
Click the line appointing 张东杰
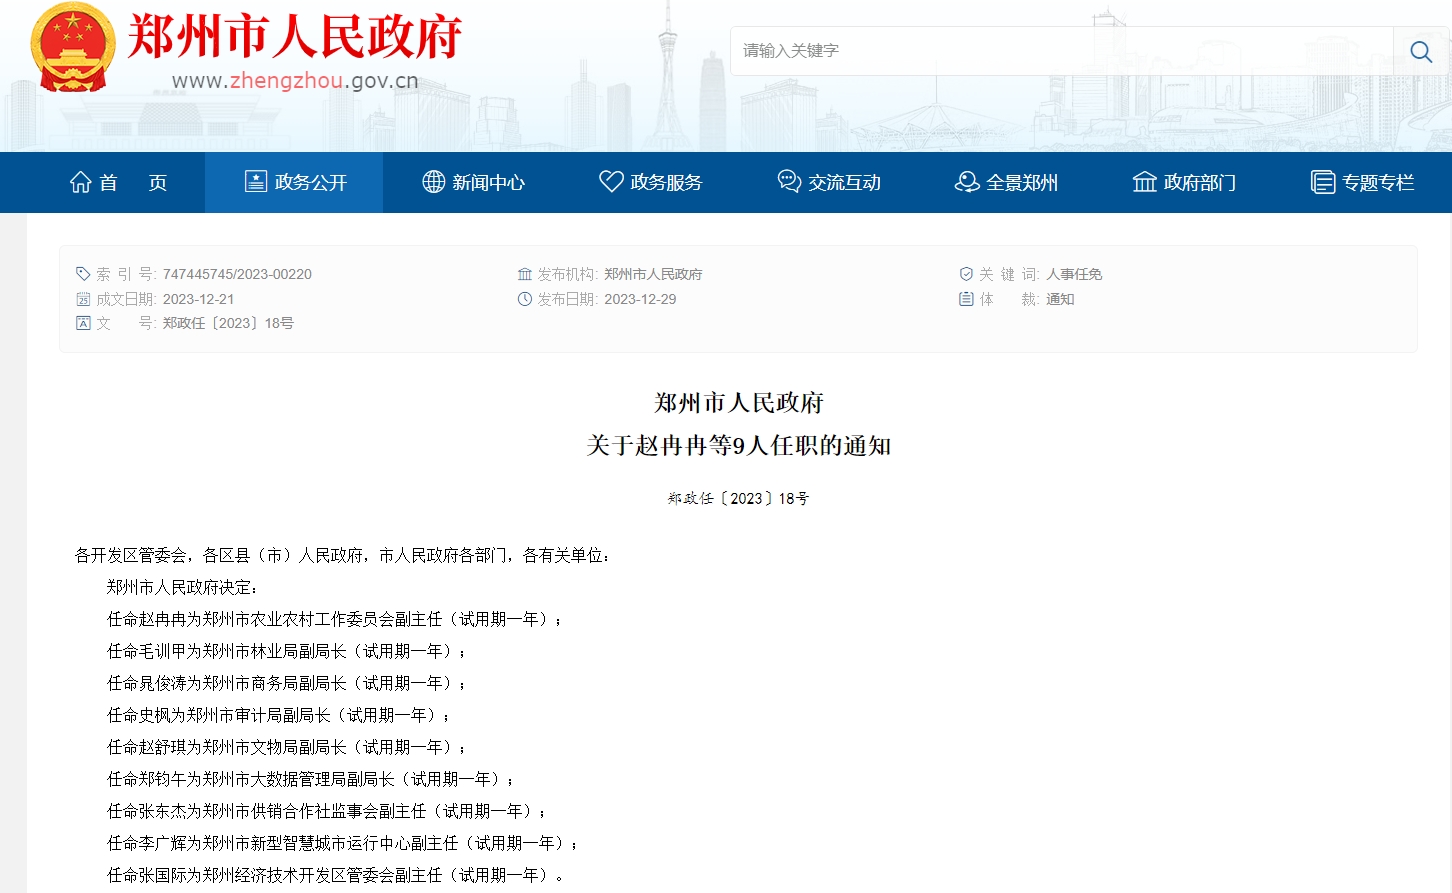coord(326,811)
